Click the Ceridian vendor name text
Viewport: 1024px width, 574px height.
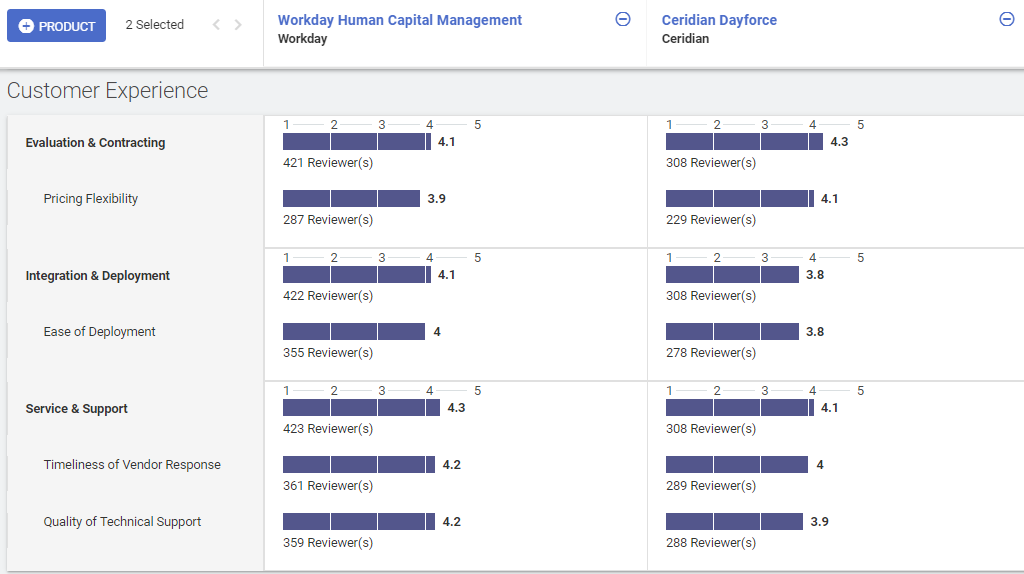point(685,39)
